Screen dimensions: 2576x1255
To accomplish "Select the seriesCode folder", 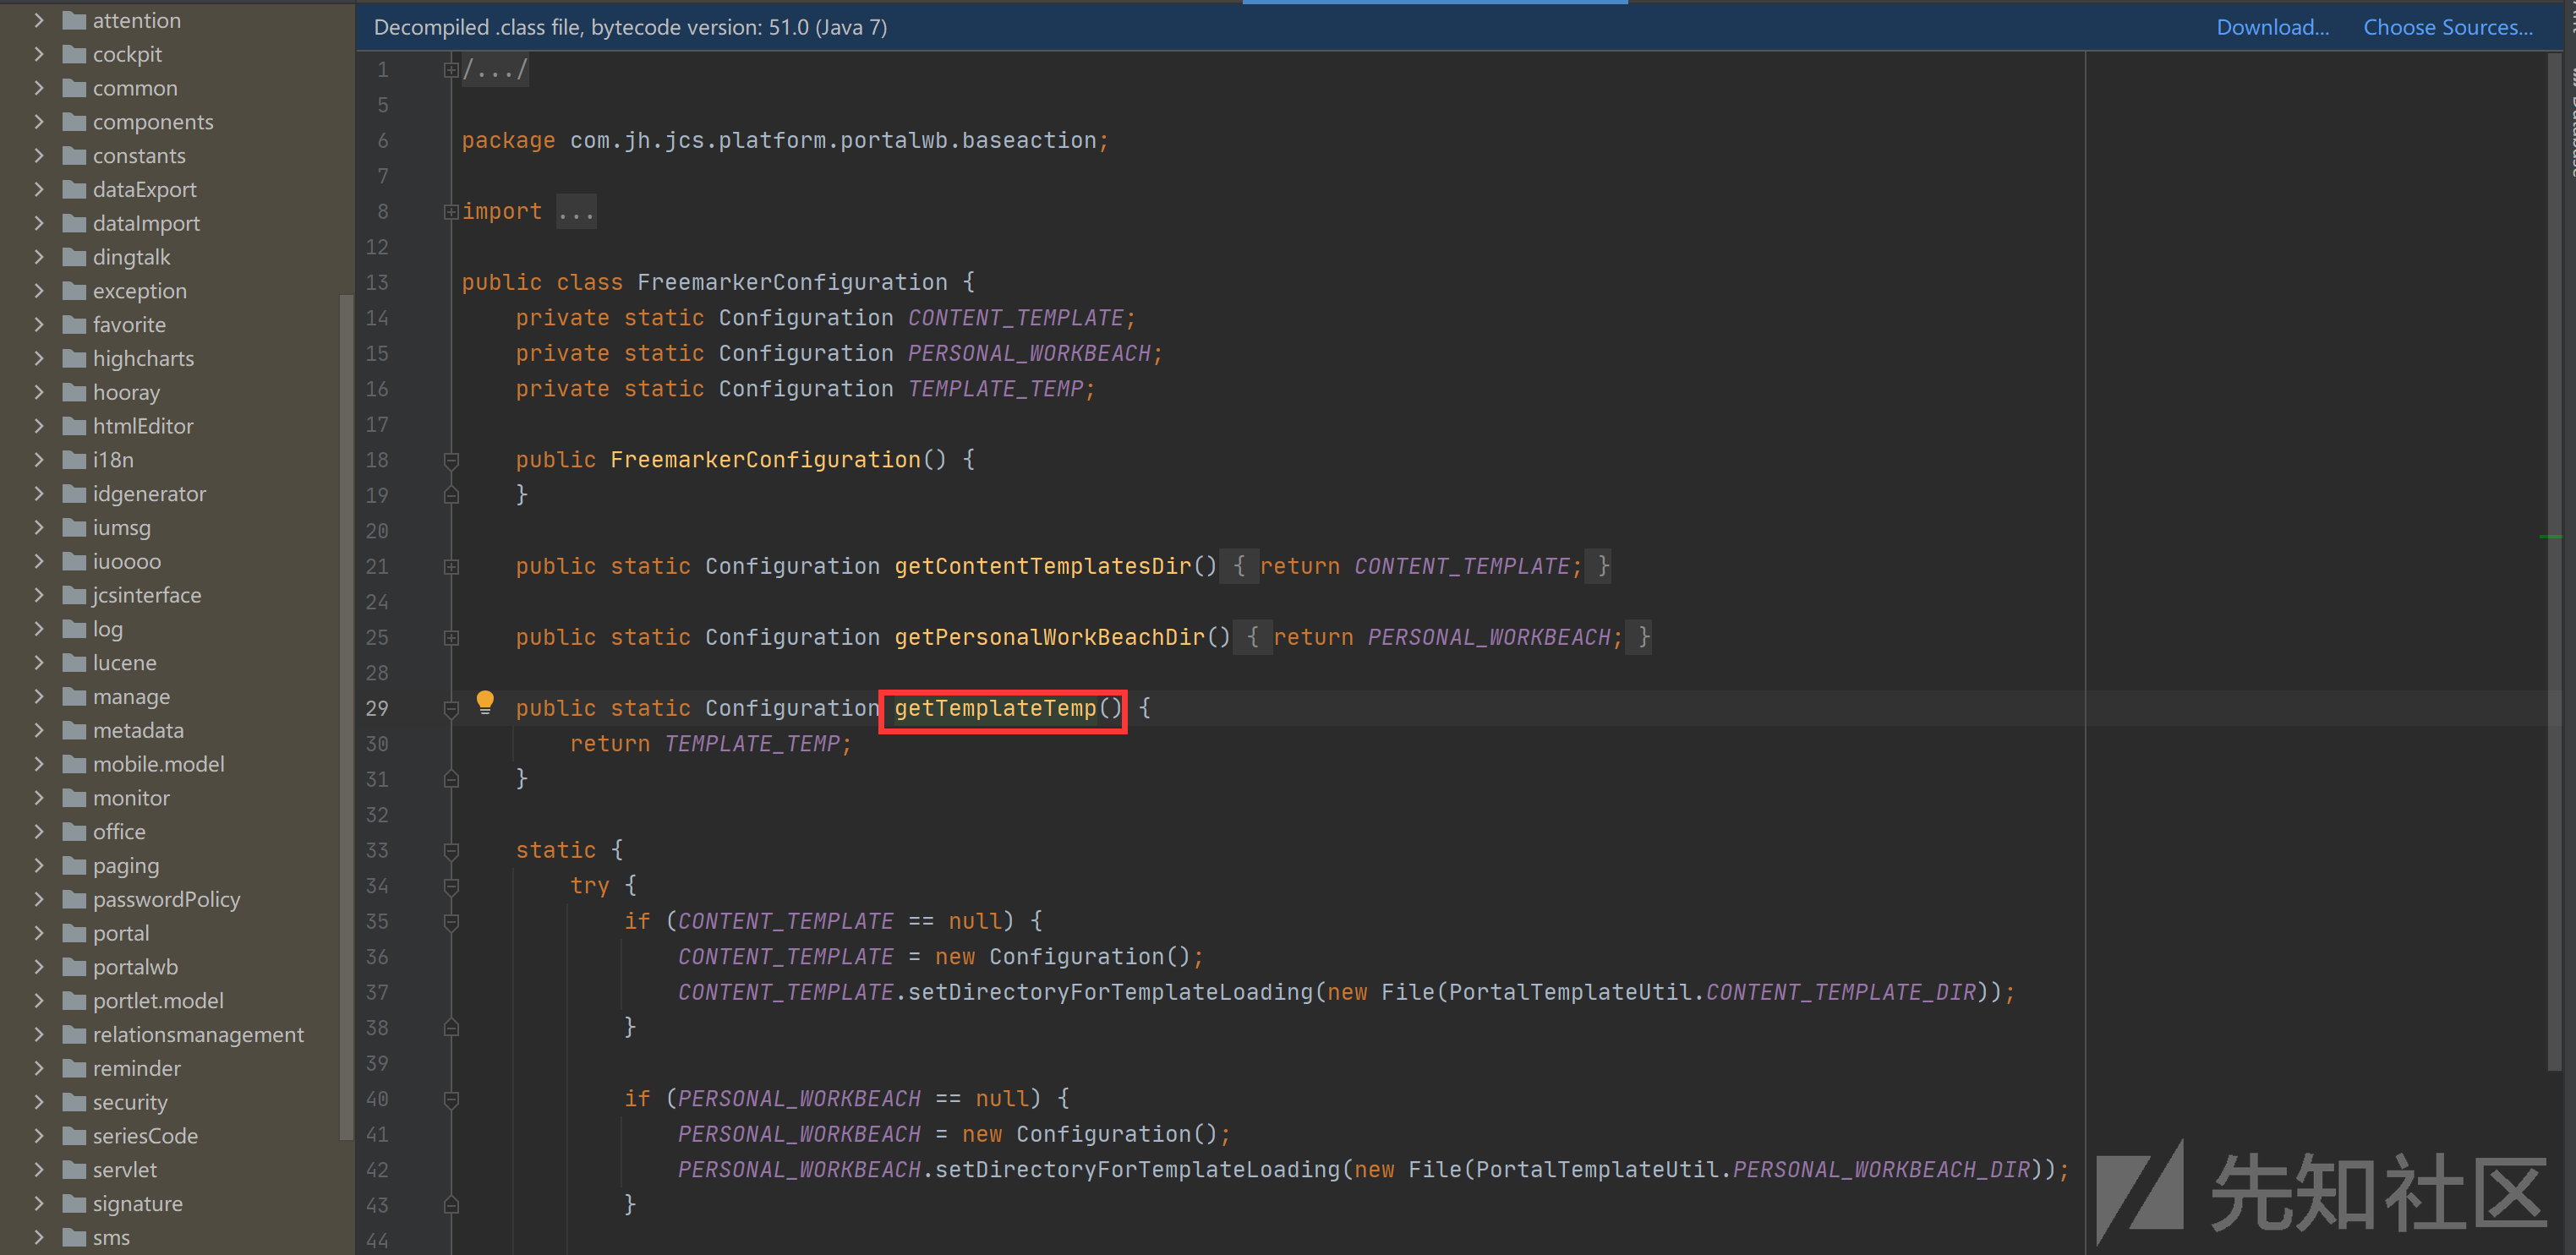I will tap(145, 1136).
